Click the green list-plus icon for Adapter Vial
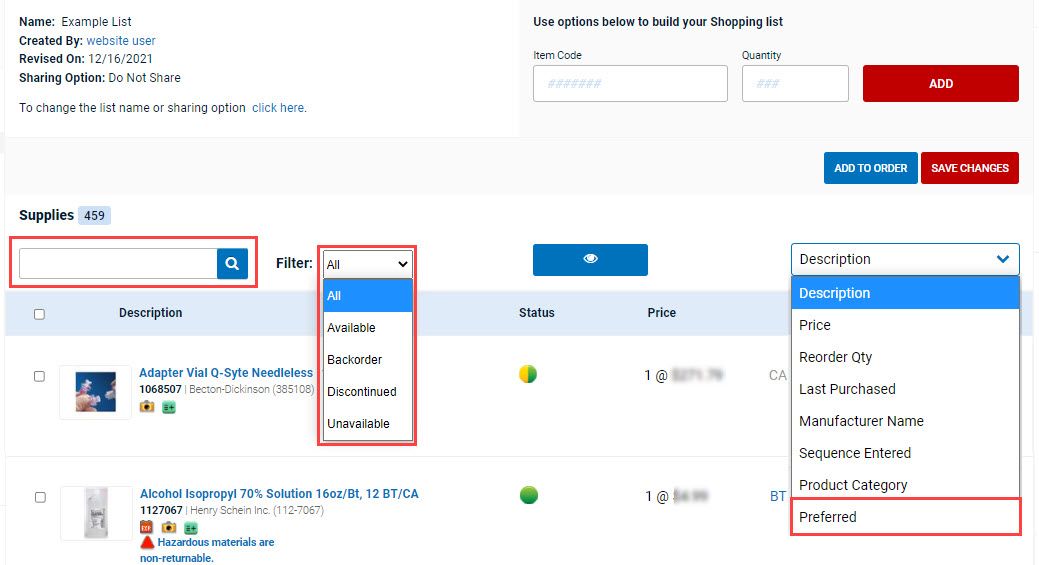1039x565 pixels. [x=168, y=407]
